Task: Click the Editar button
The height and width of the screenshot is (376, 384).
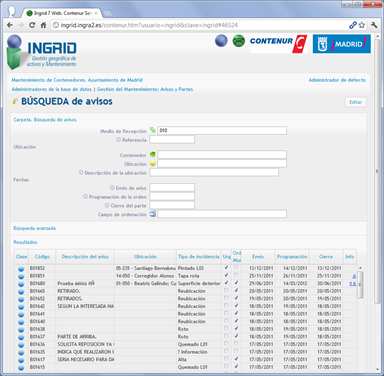Action: pos(355,102)
